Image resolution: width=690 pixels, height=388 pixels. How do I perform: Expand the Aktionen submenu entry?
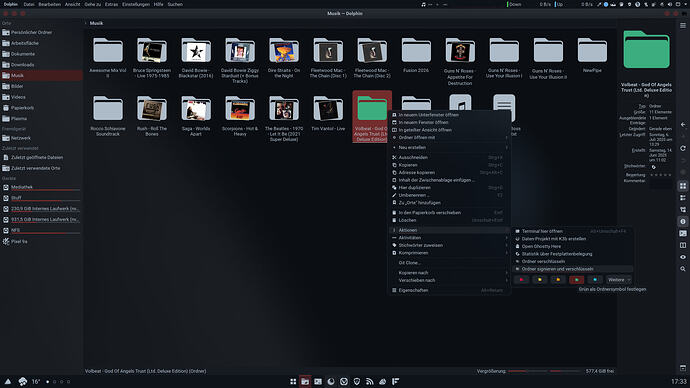click(x=449, y=230)
